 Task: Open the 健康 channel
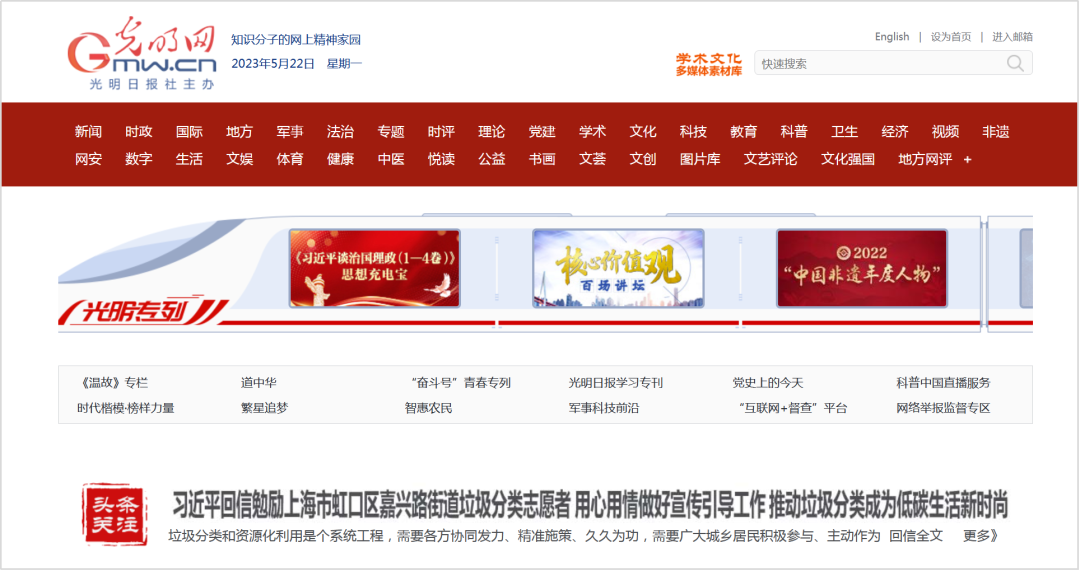pyautogui.click(x=340, y=159)
